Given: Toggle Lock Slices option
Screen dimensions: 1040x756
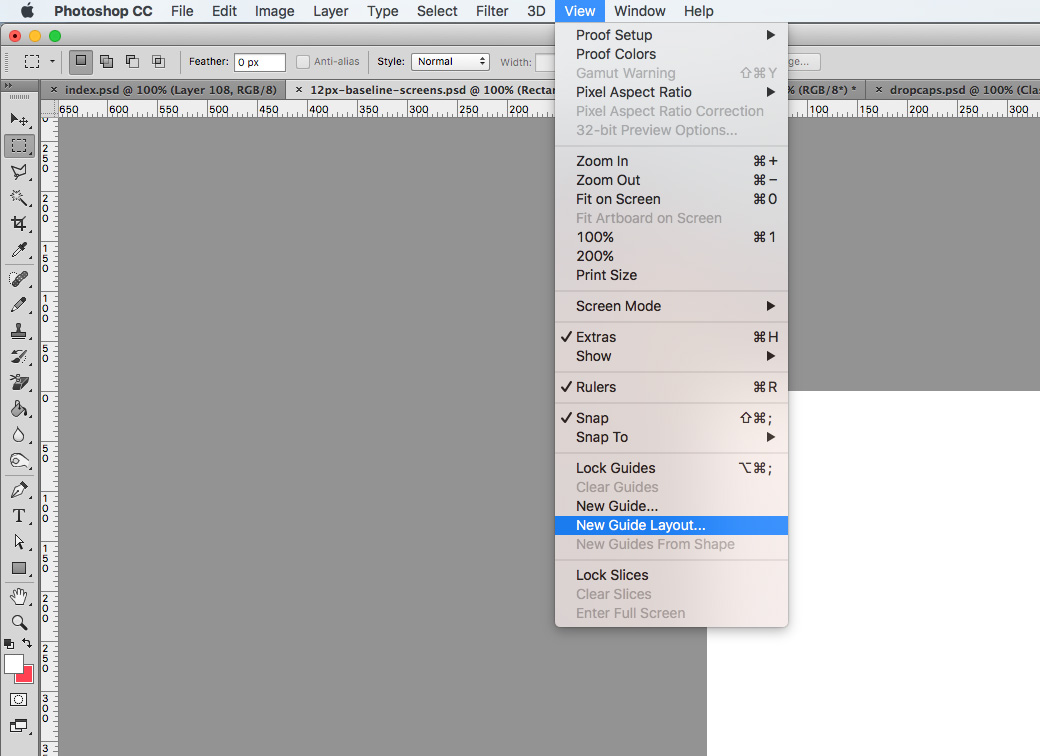Looking at the screenshot, I should point(671,575).
